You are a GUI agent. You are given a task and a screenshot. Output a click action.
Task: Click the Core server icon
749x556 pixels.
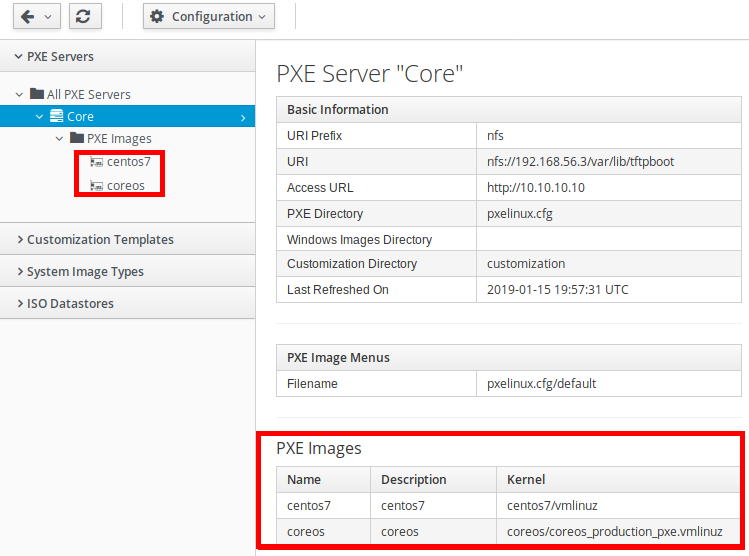pyautogui.click(x=56, y=116)
